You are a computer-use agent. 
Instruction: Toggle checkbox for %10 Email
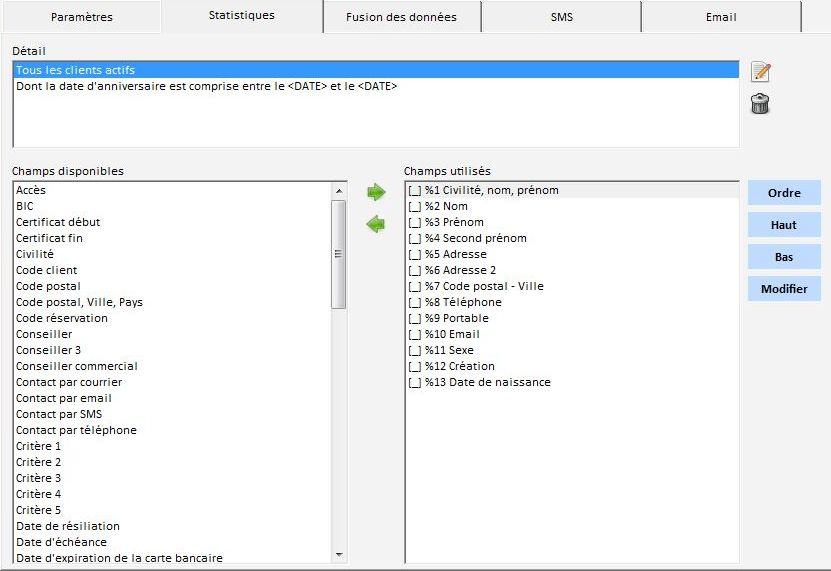[x=415, y=335]
